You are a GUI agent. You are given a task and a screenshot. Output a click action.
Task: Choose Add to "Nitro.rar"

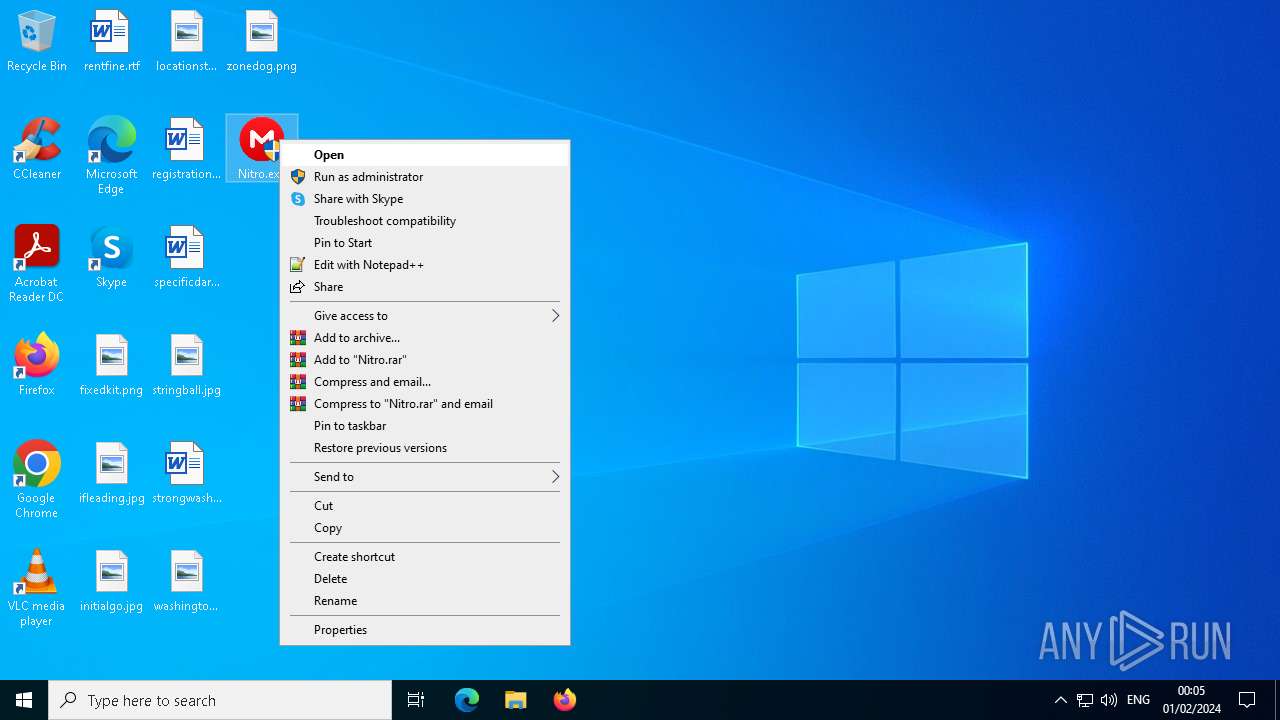425,360
